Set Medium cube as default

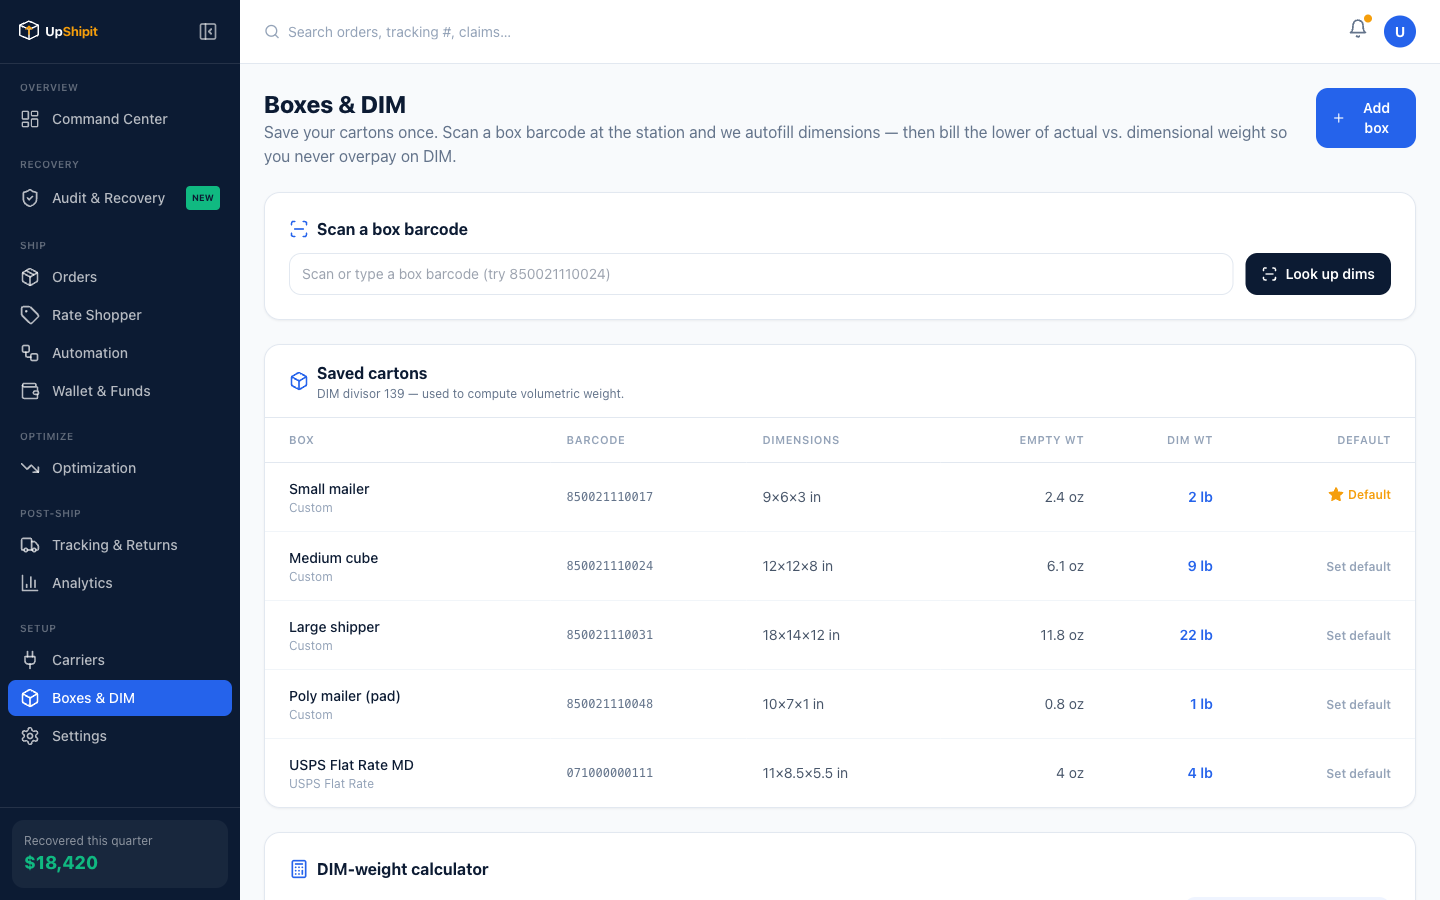point(1358,566)
